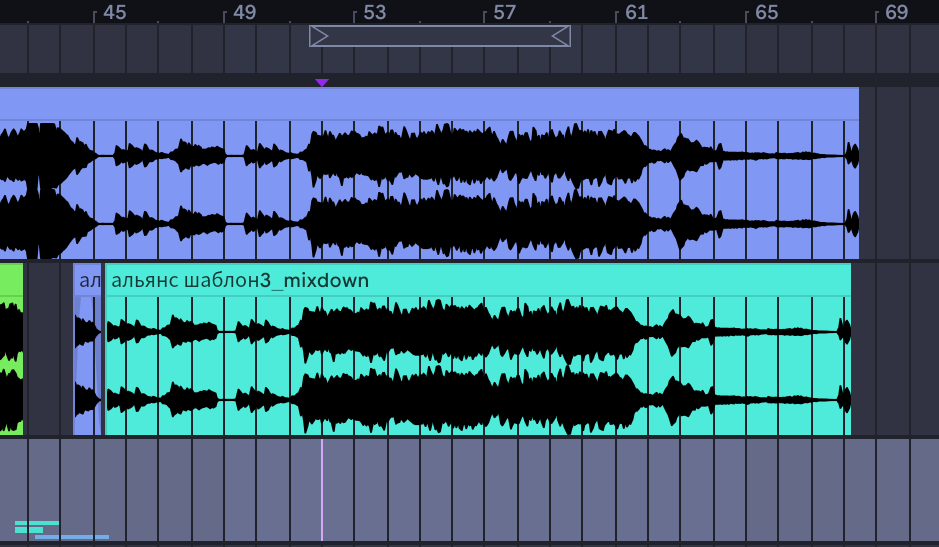This screenshot has height=547, width=939.
Task: Click the loop brace start handle
Action: click(319, 36)
